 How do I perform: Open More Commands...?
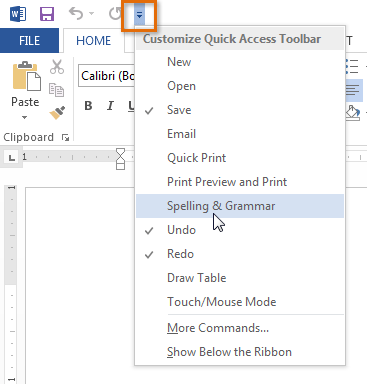pyautogui.click(x=240, y=328)
